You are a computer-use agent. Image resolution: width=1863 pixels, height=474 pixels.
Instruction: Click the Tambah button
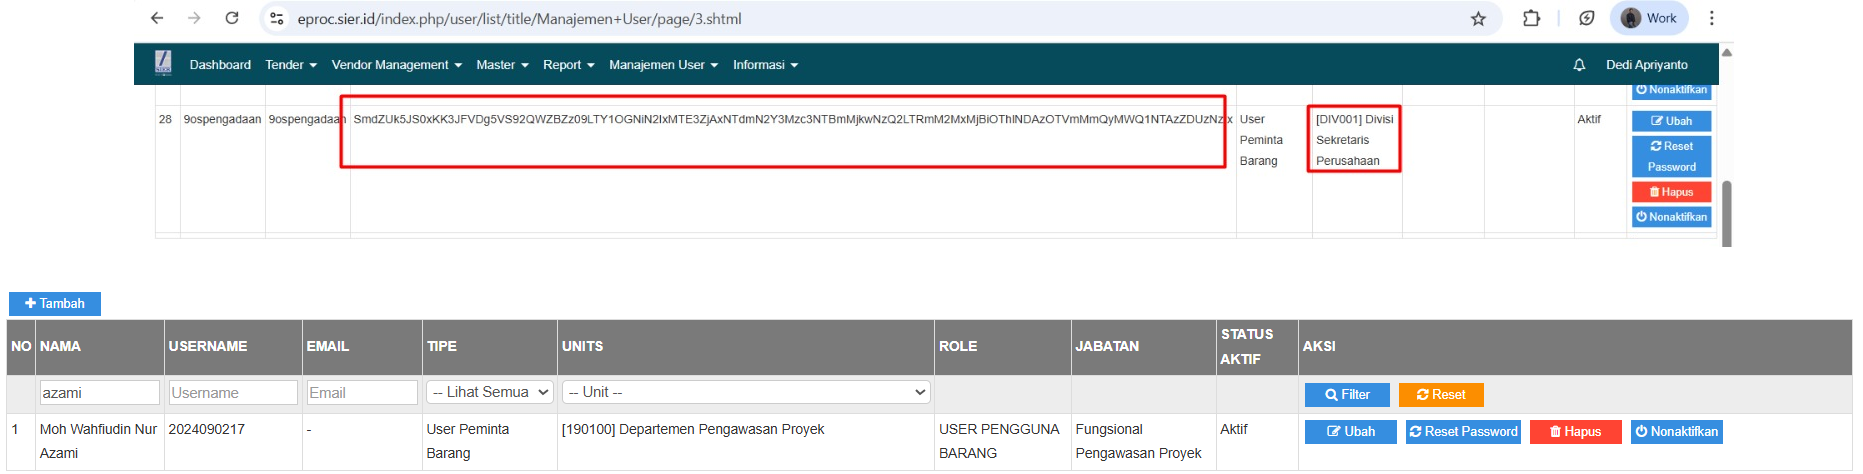(55, 303)
